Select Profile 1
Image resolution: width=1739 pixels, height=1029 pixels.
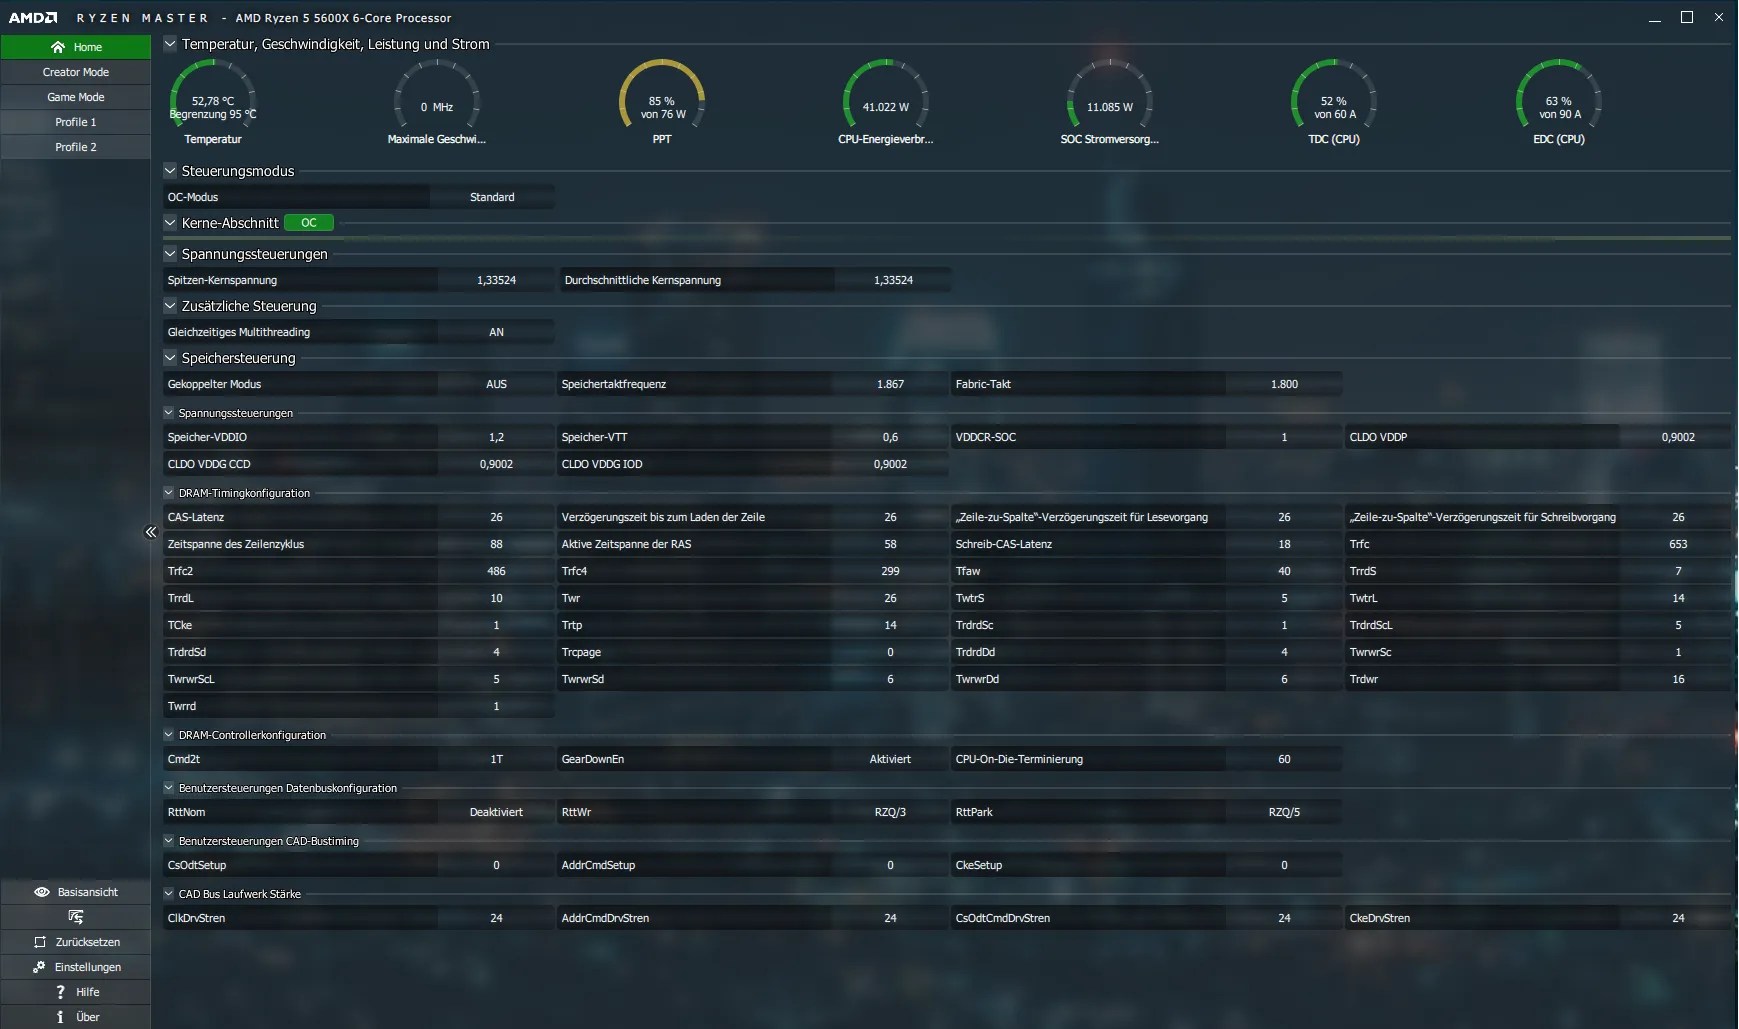pyautogui.click(x=75, y=121)
